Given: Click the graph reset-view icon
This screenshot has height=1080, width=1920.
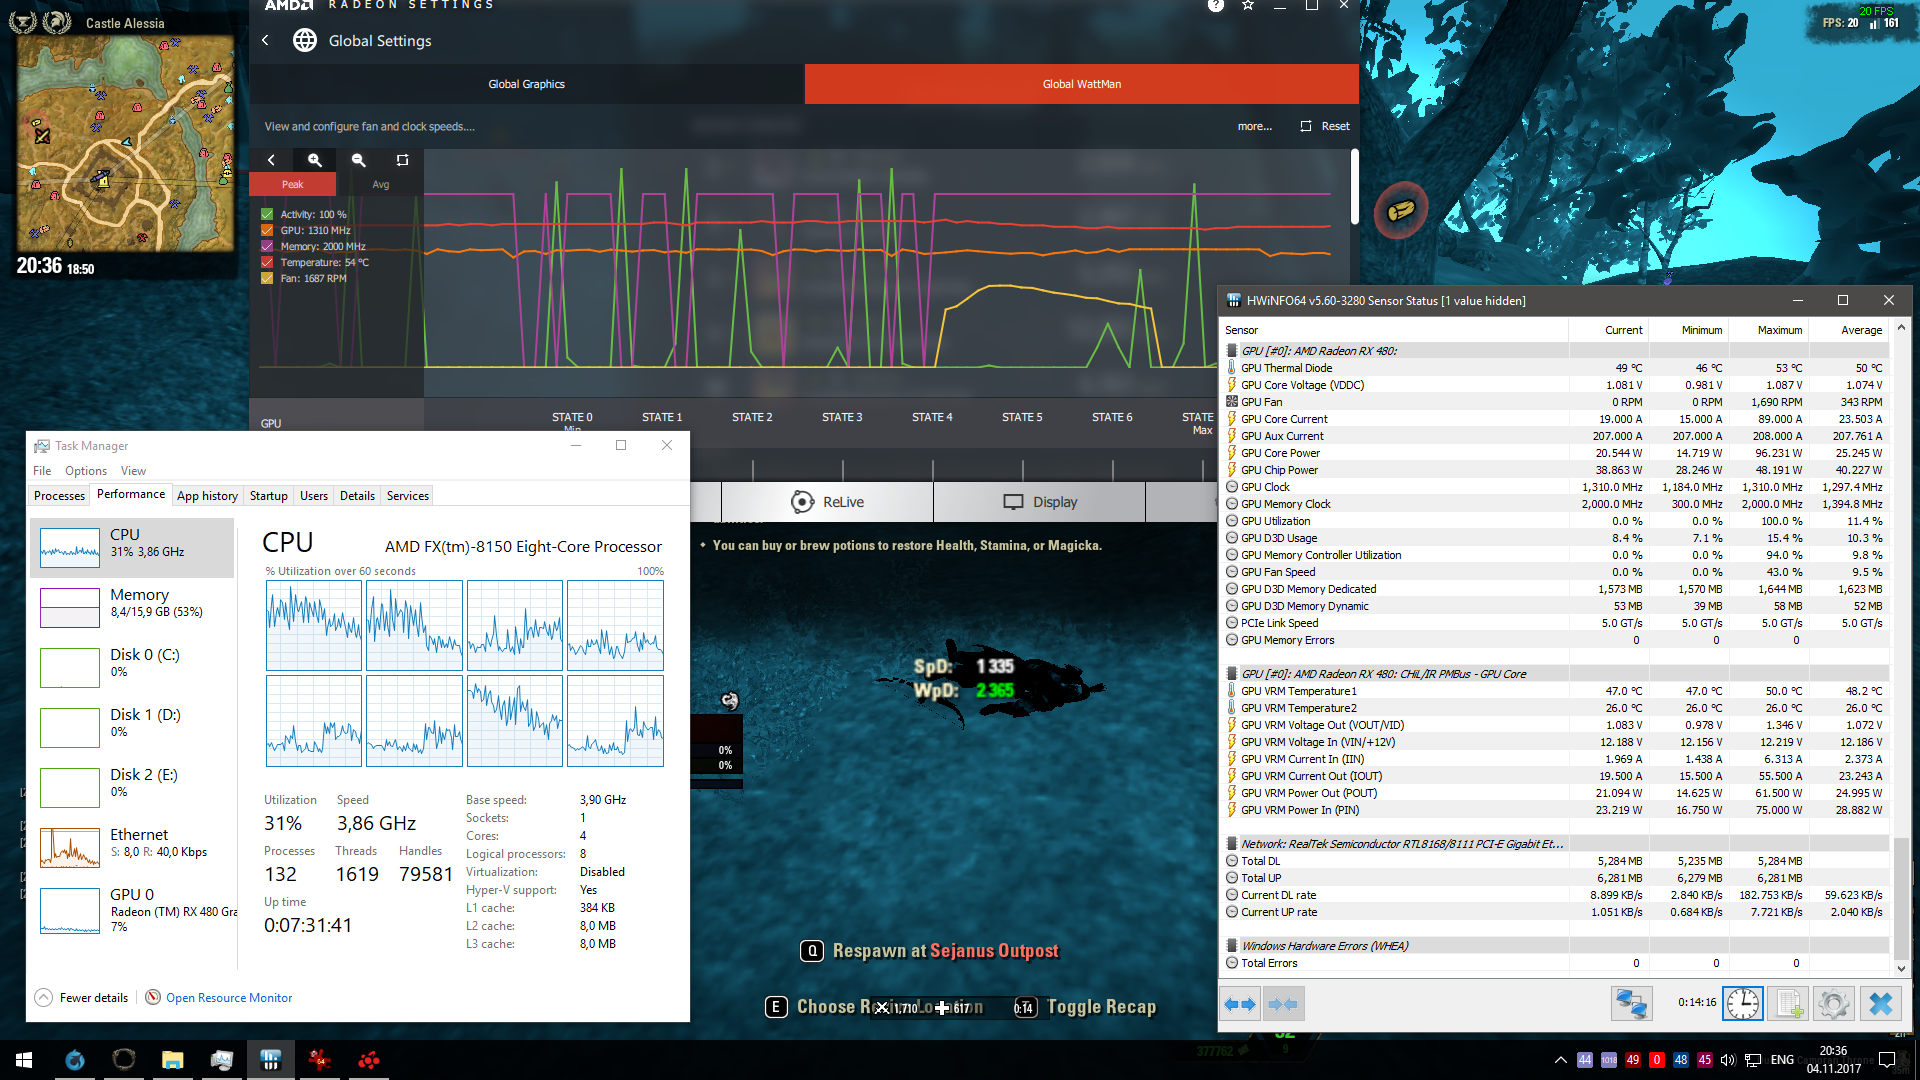Looking at the screenshot, I should click(402, 160).
